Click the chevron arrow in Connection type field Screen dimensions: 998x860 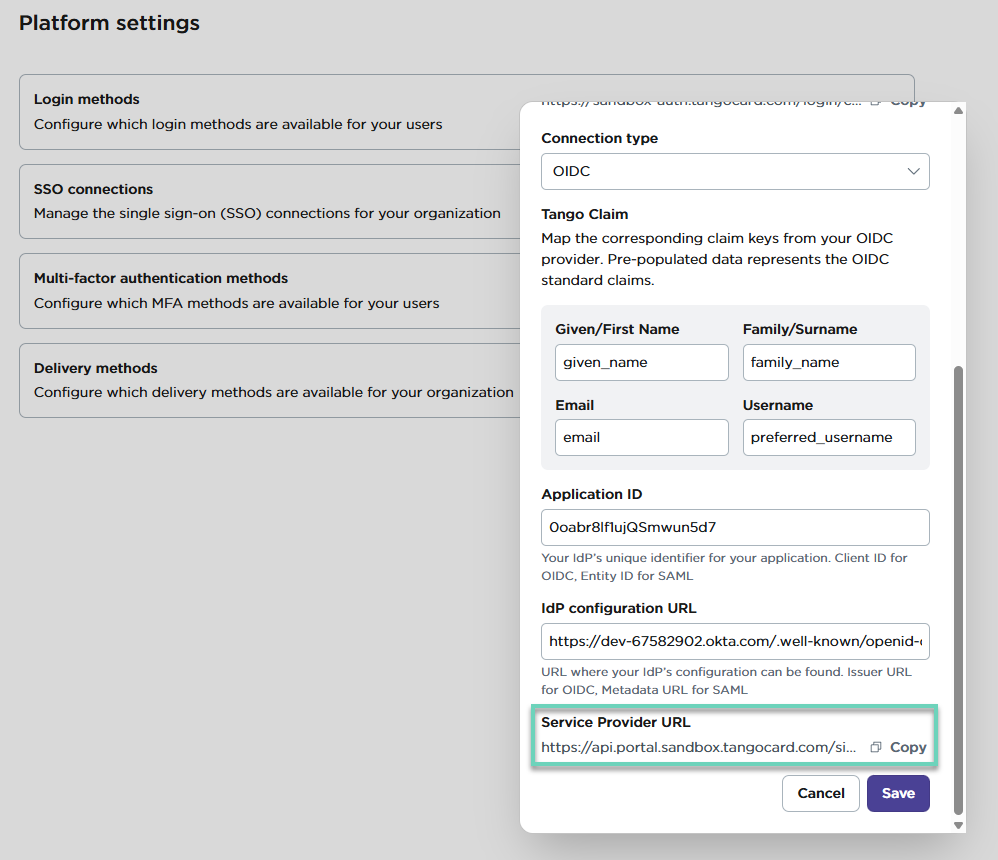coord(913,171)
